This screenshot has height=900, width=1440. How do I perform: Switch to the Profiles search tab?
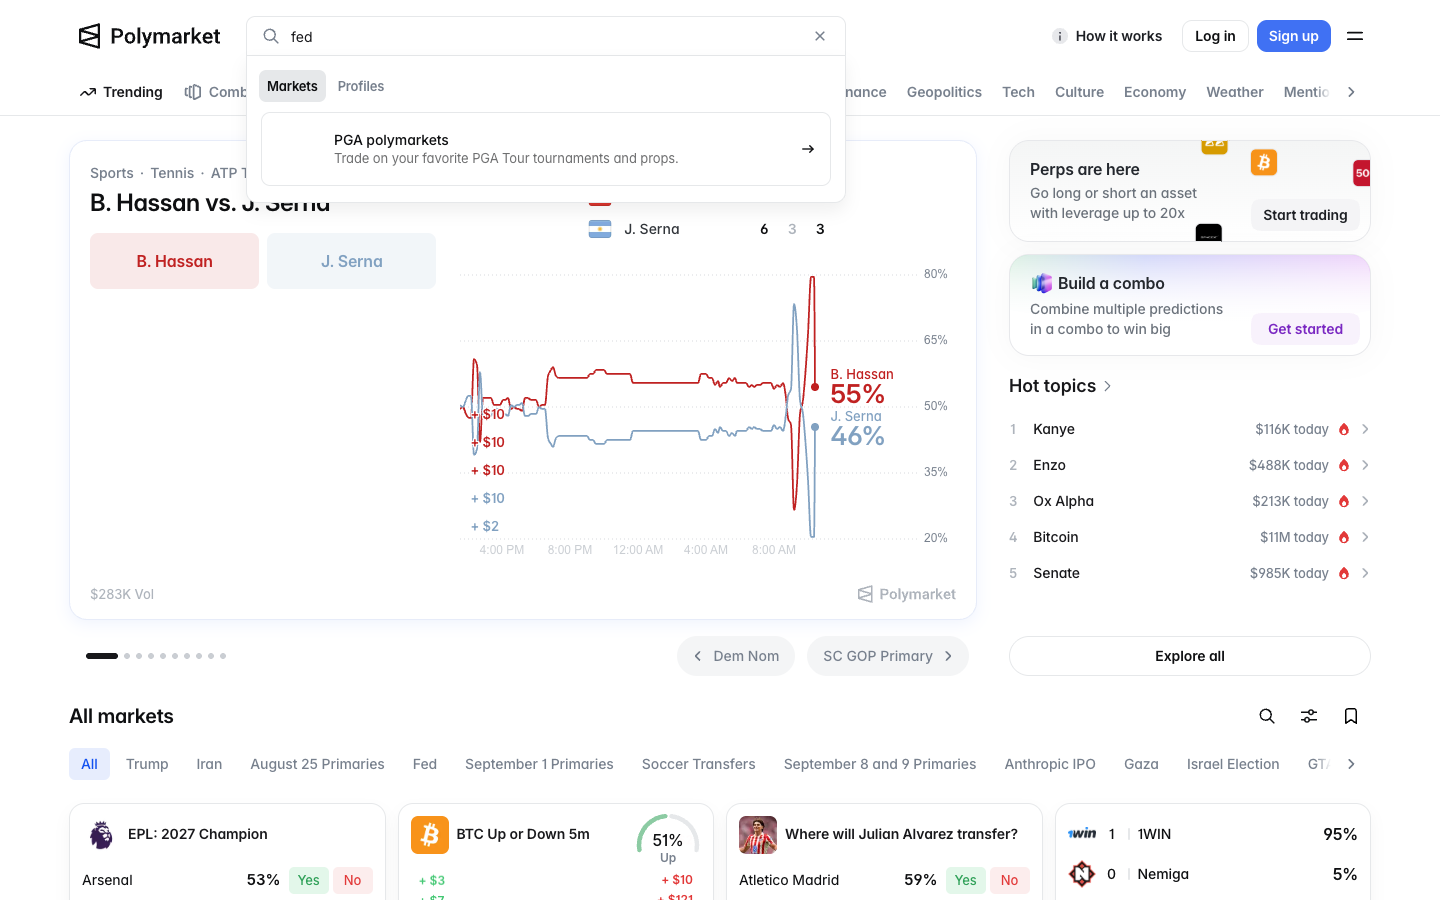pyautogui.click(x=361, y=86)
